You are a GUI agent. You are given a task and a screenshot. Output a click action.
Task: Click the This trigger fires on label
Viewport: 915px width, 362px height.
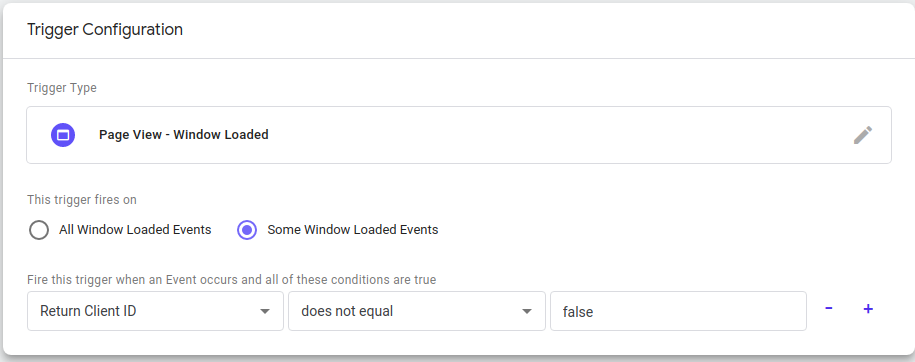coord(82,200)
